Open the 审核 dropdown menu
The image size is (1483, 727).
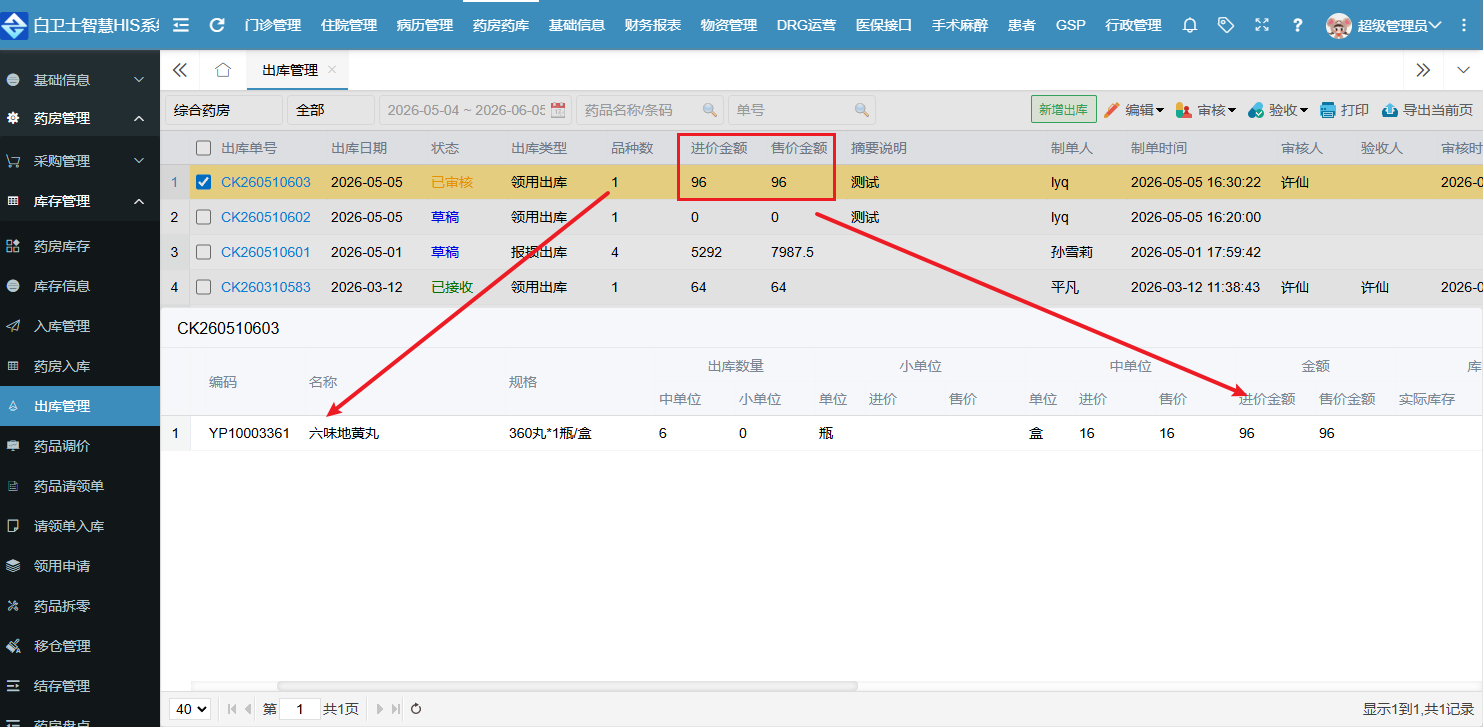[1206, 110]
